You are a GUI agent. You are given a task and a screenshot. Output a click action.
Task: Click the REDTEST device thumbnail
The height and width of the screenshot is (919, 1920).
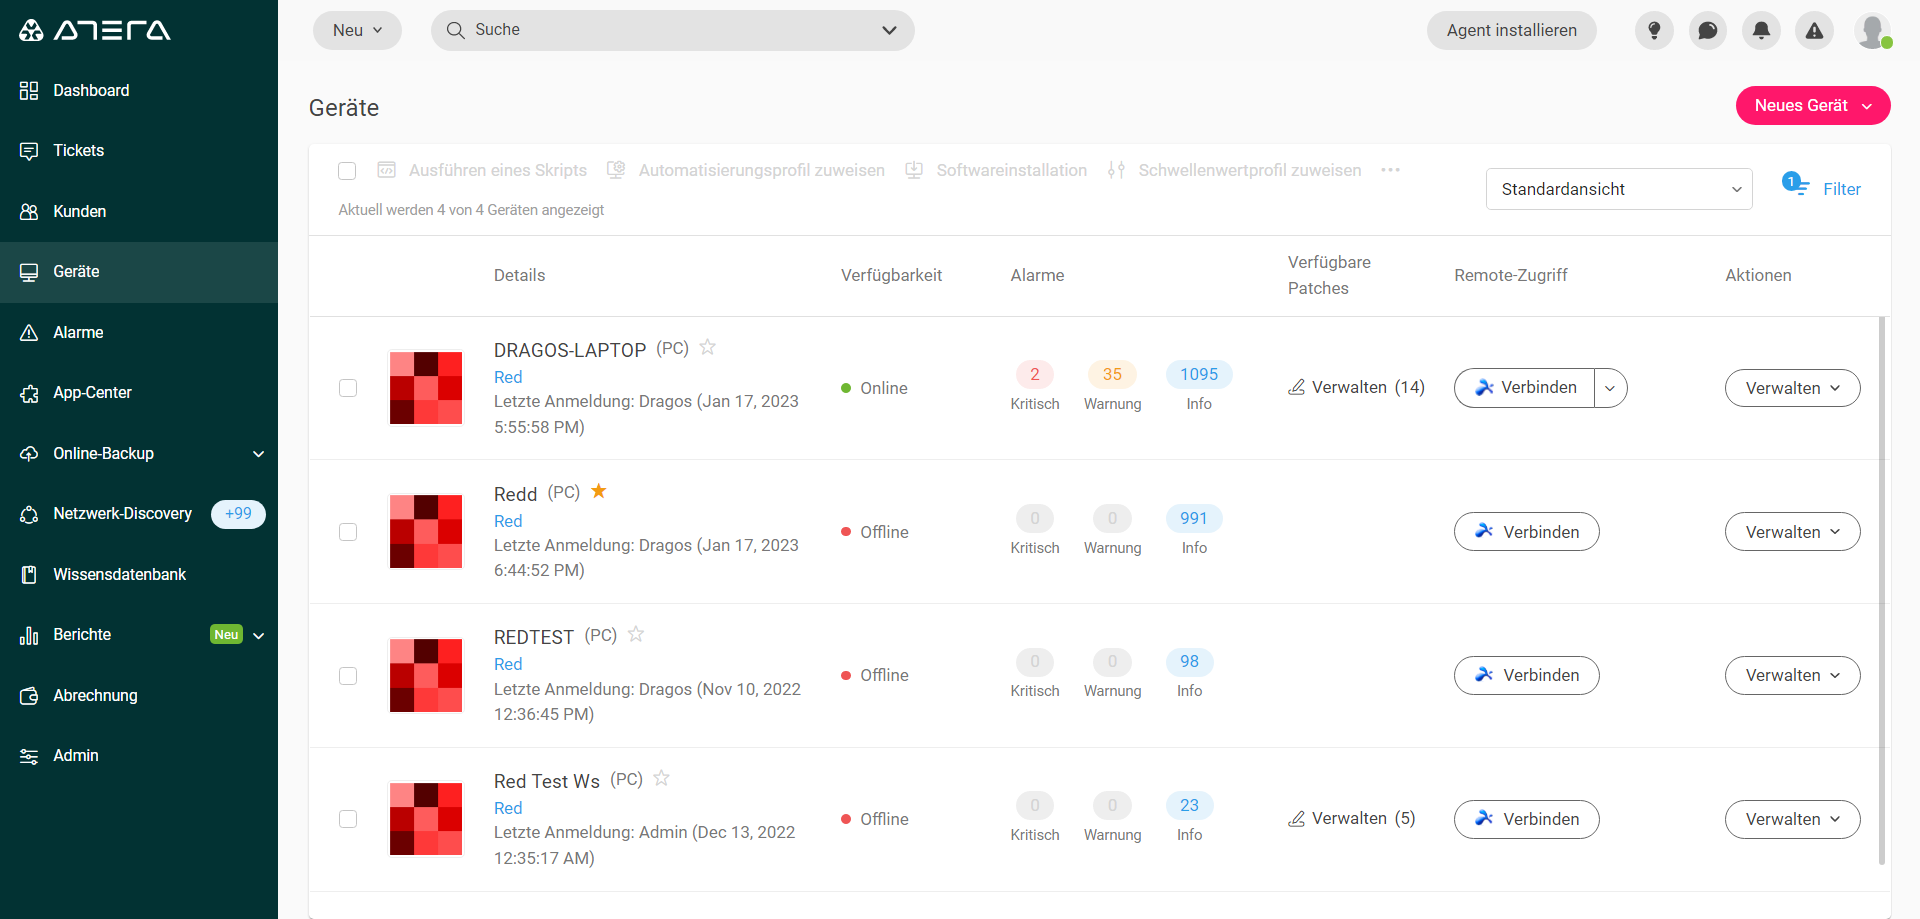pos(426,675)
